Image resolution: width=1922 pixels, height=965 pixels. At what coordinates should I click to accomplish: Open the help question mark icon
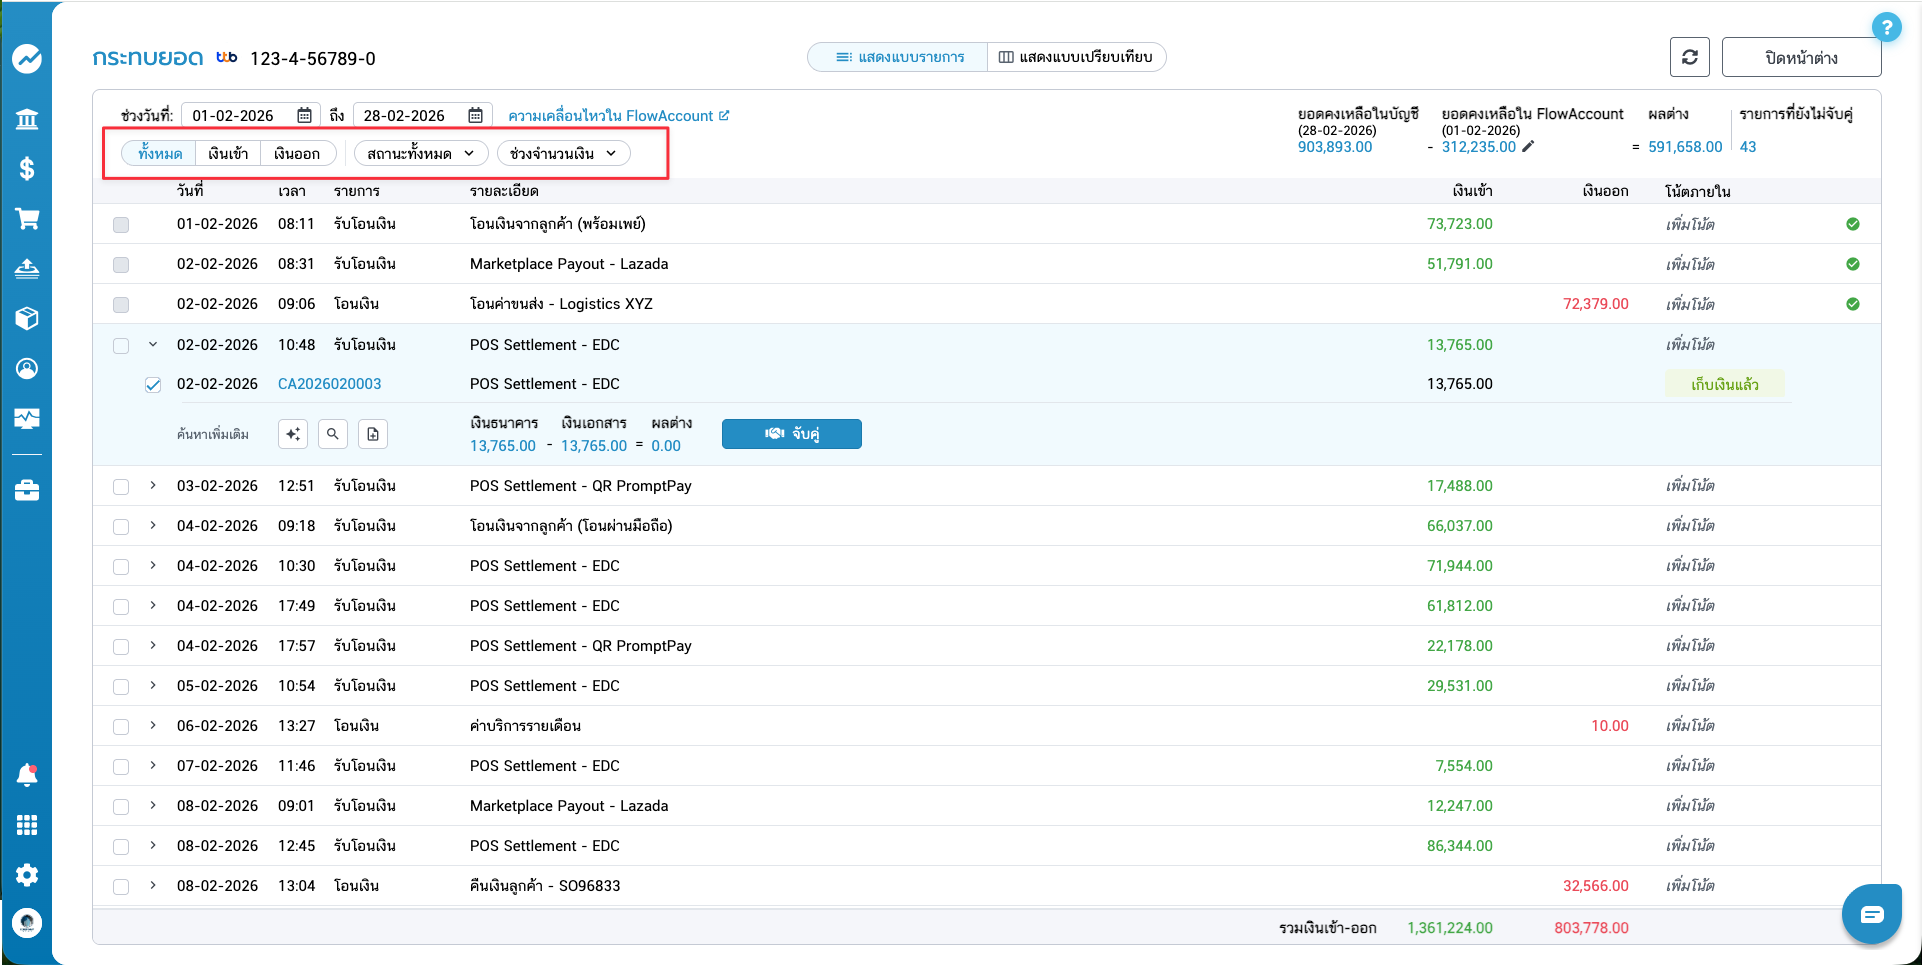click(1885, 27)
